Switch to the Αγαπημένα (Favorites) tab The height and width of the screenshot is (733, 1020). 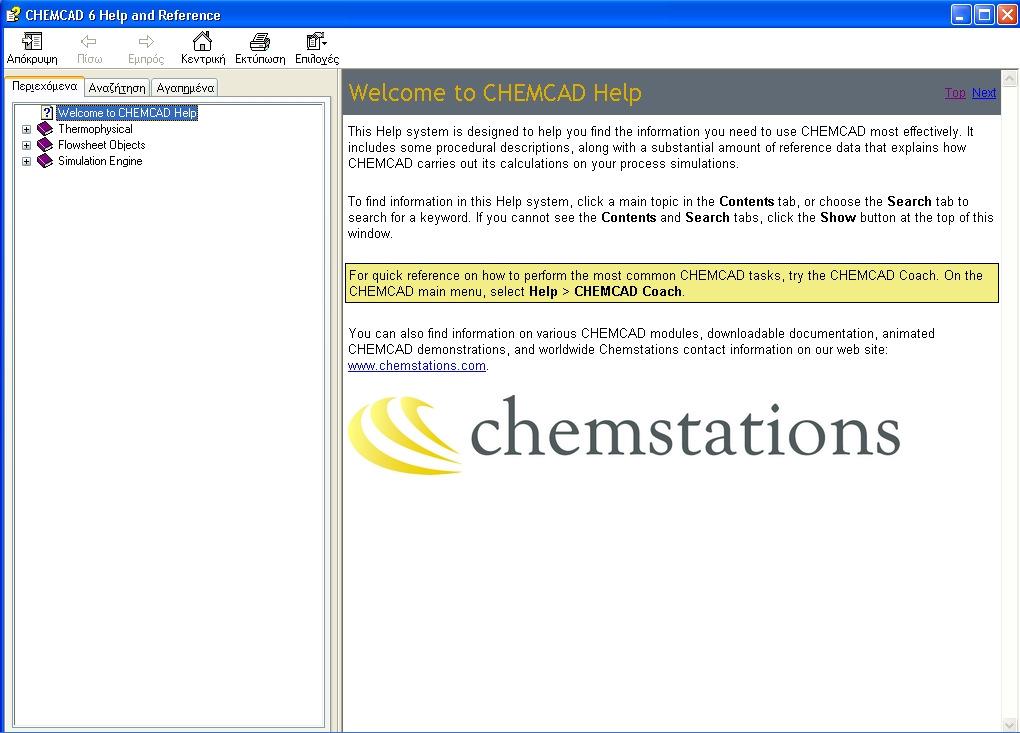(x=185, y=88)
